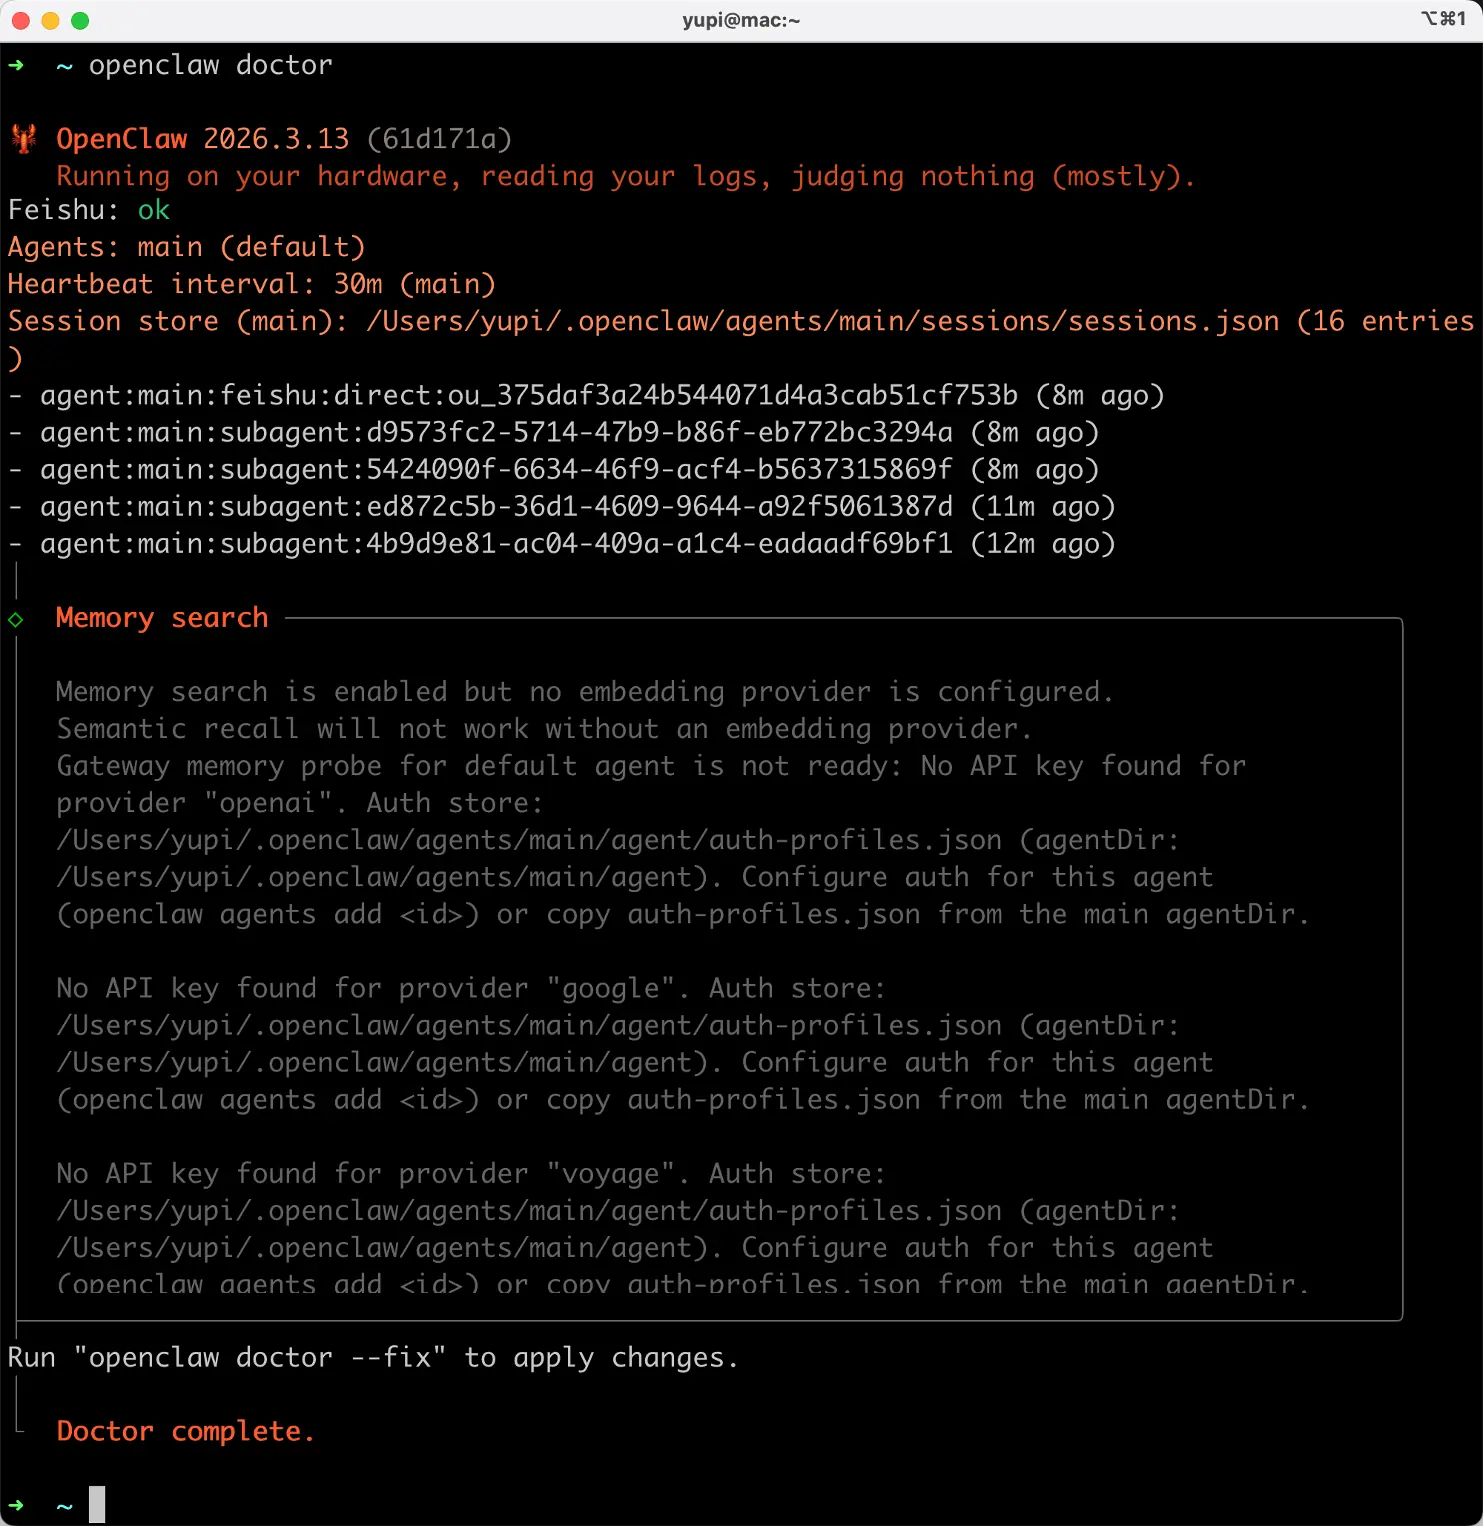This screenshot has width=1484, height=1526.
Task: Click the "Memory search" section heading
Action: coord(162,618)
